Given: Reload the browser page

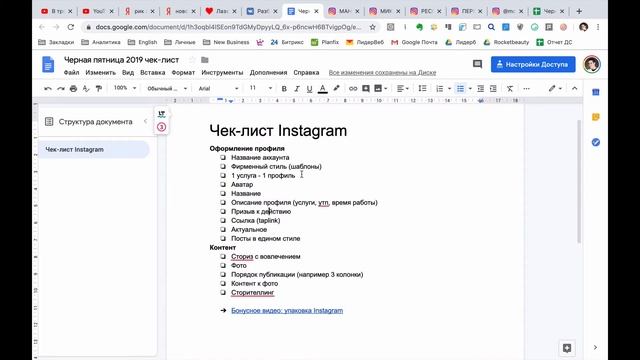Looking at the screenshot, I should pyautogui.click(x=71, y=27).
